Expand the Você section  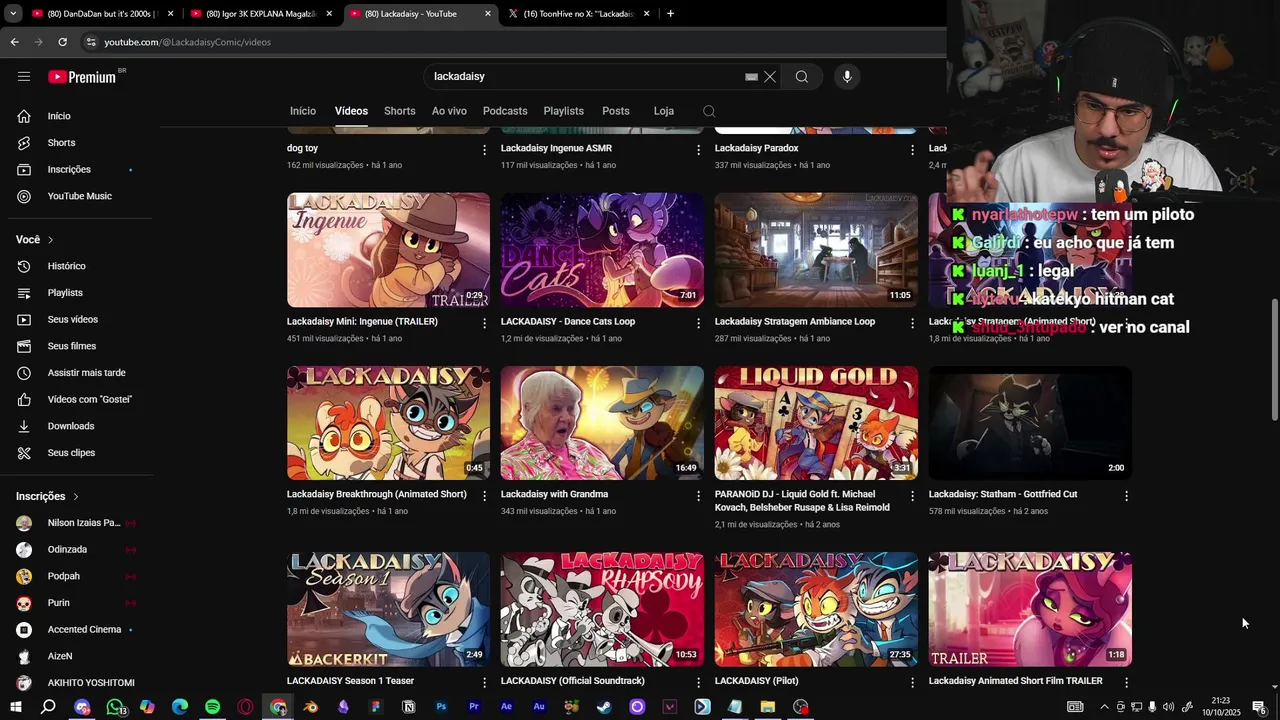35,240
